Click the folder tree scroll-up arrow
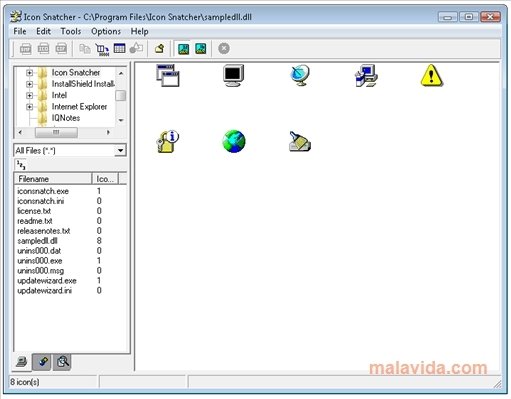This screenshot has height=399, width=511. (x=121, y=73)
